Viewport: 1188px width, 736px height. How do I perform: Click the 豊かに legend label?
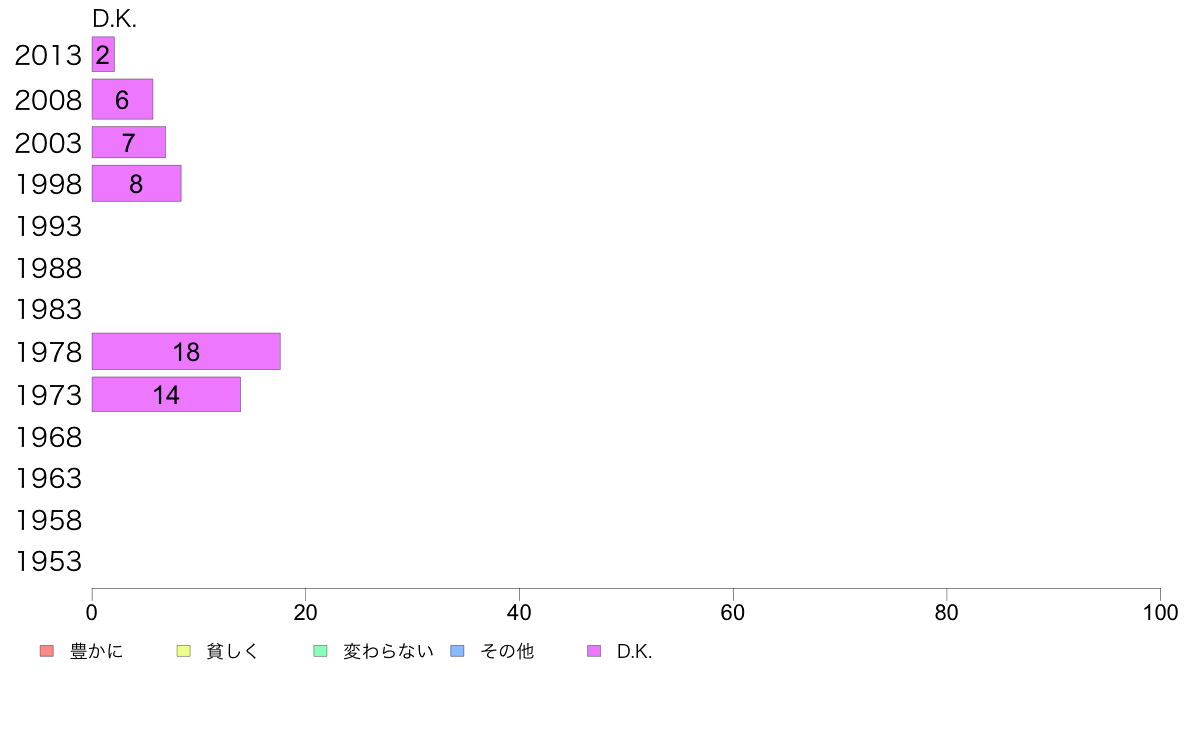point(96,651)
